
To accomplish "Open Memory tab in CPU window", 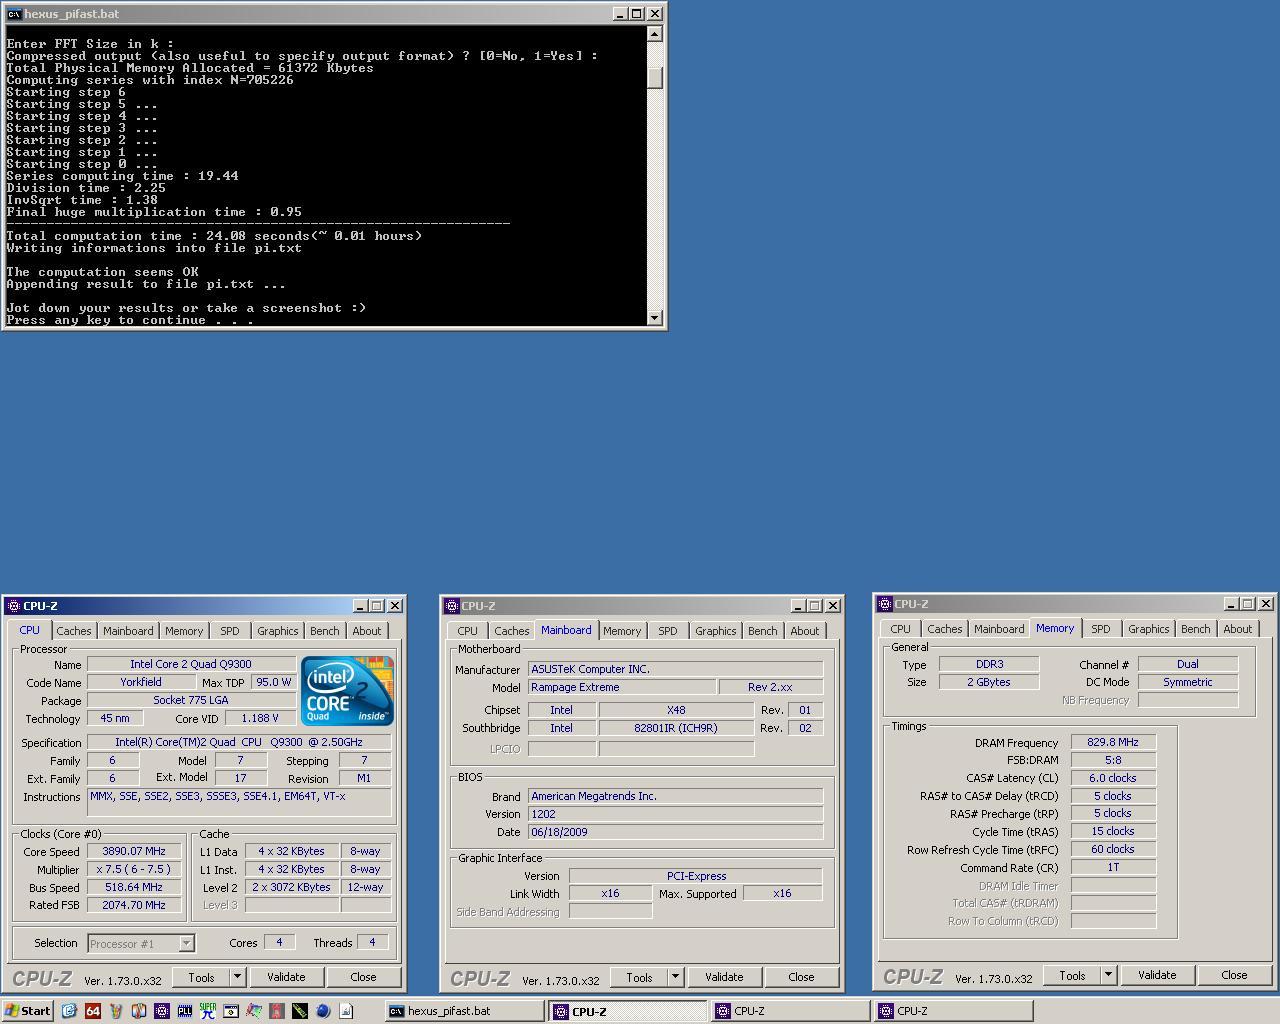I will (x=184, y=631).
